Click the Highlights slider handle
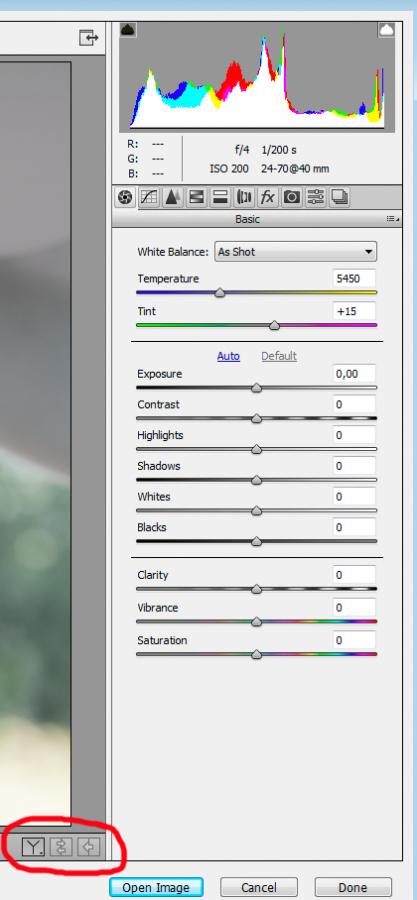This screenshot has height=900, width=417. [x=256, y=449]
